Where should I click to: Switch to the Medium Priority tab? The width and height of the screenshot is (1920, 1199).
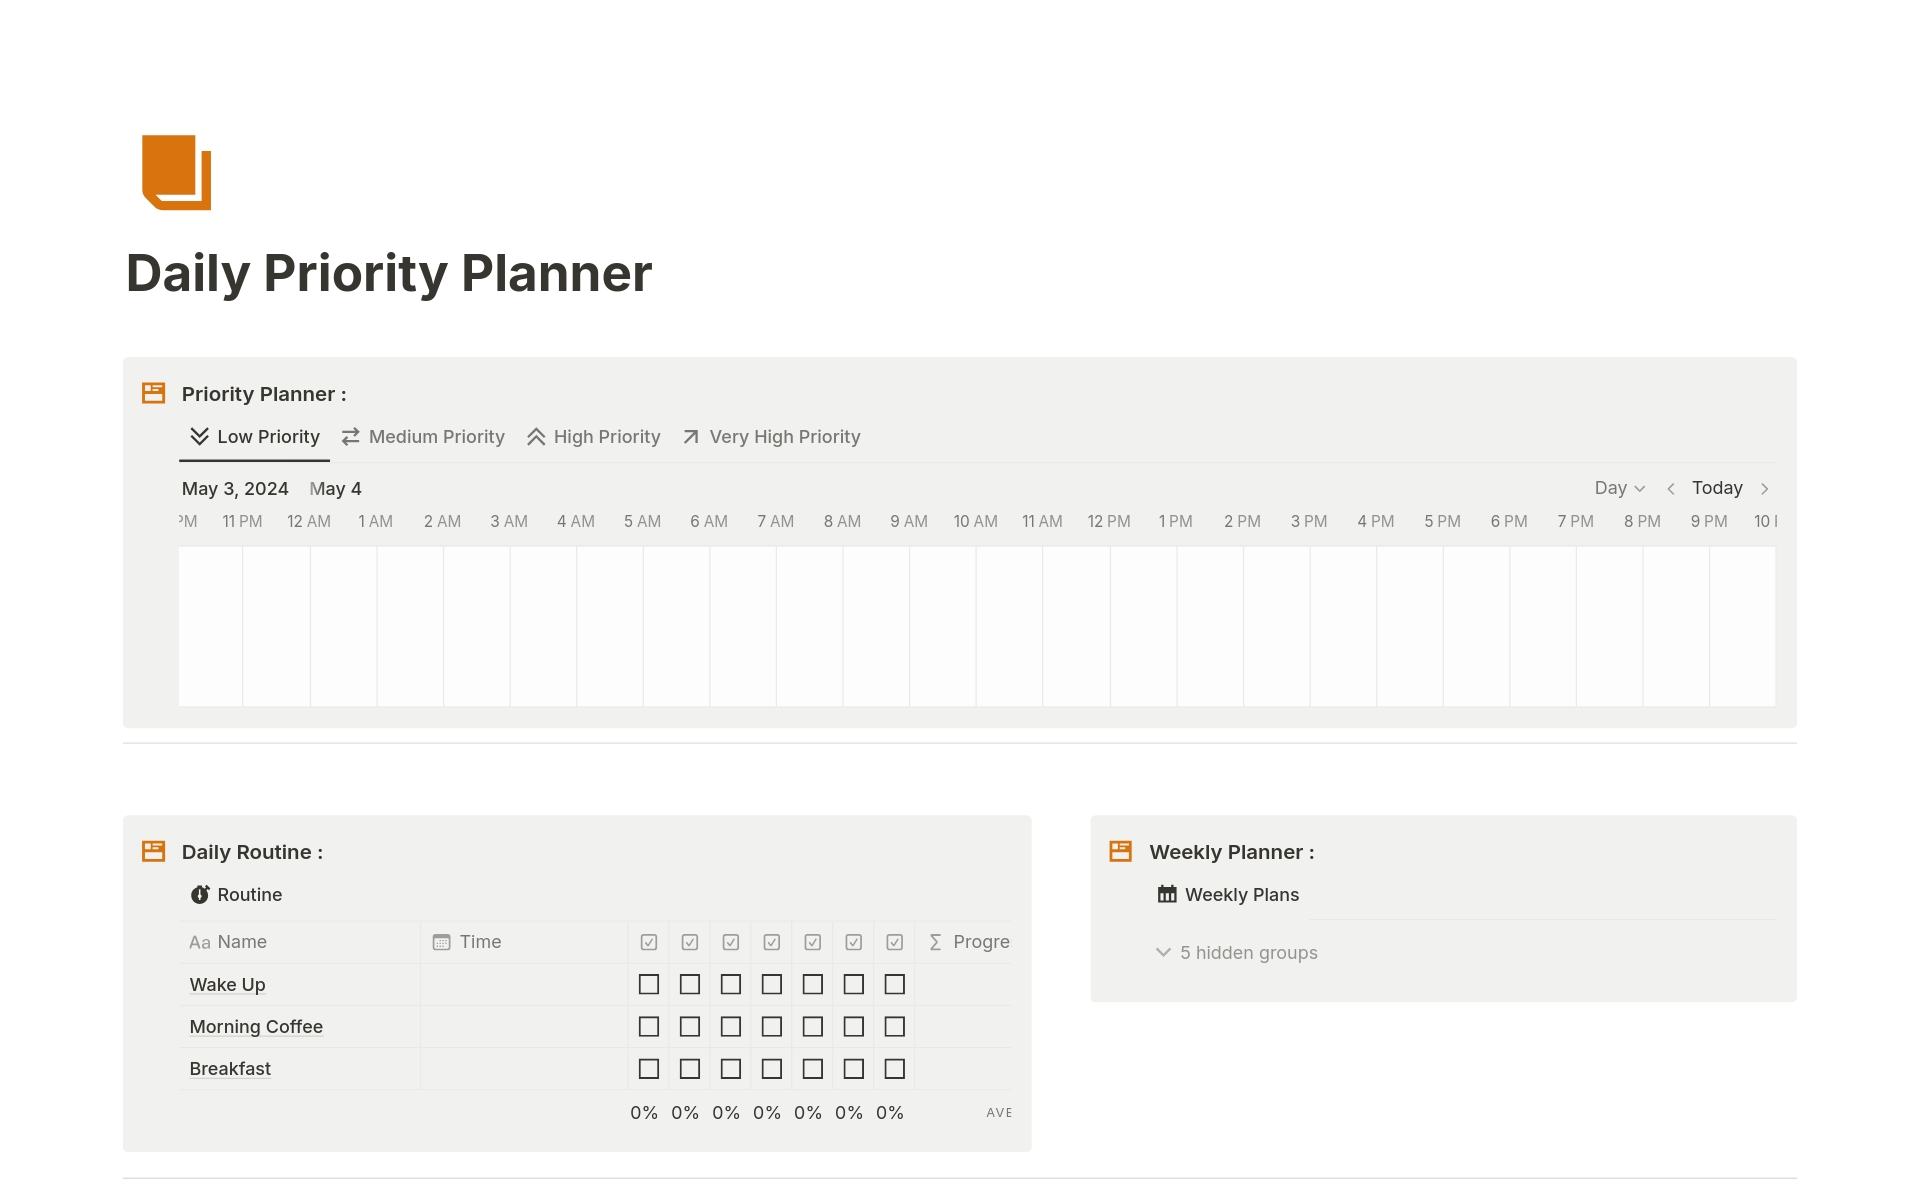pos(436,436)
